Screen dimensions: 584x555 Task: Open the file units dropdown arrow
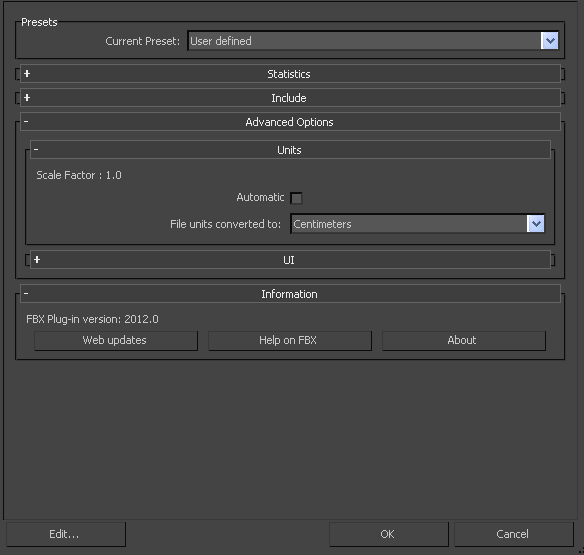pos(536,224)
